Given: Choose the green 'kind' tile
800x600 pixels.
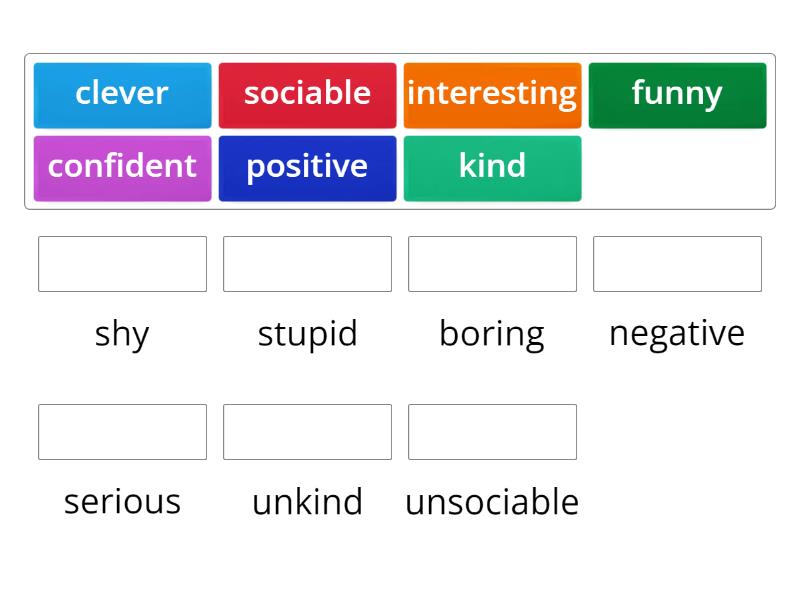Looking at the screenshot, I should click(x=492, y=167).
